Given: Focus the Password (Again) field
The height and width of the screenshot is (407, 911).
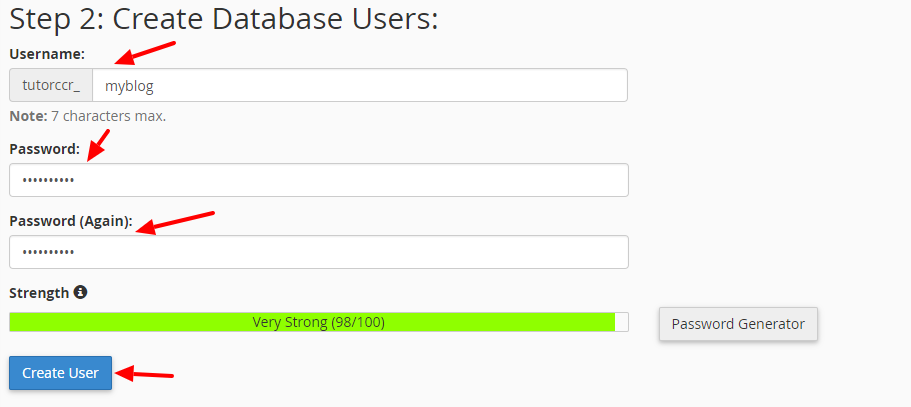Looking at the screenshot, I should (319, 252).
